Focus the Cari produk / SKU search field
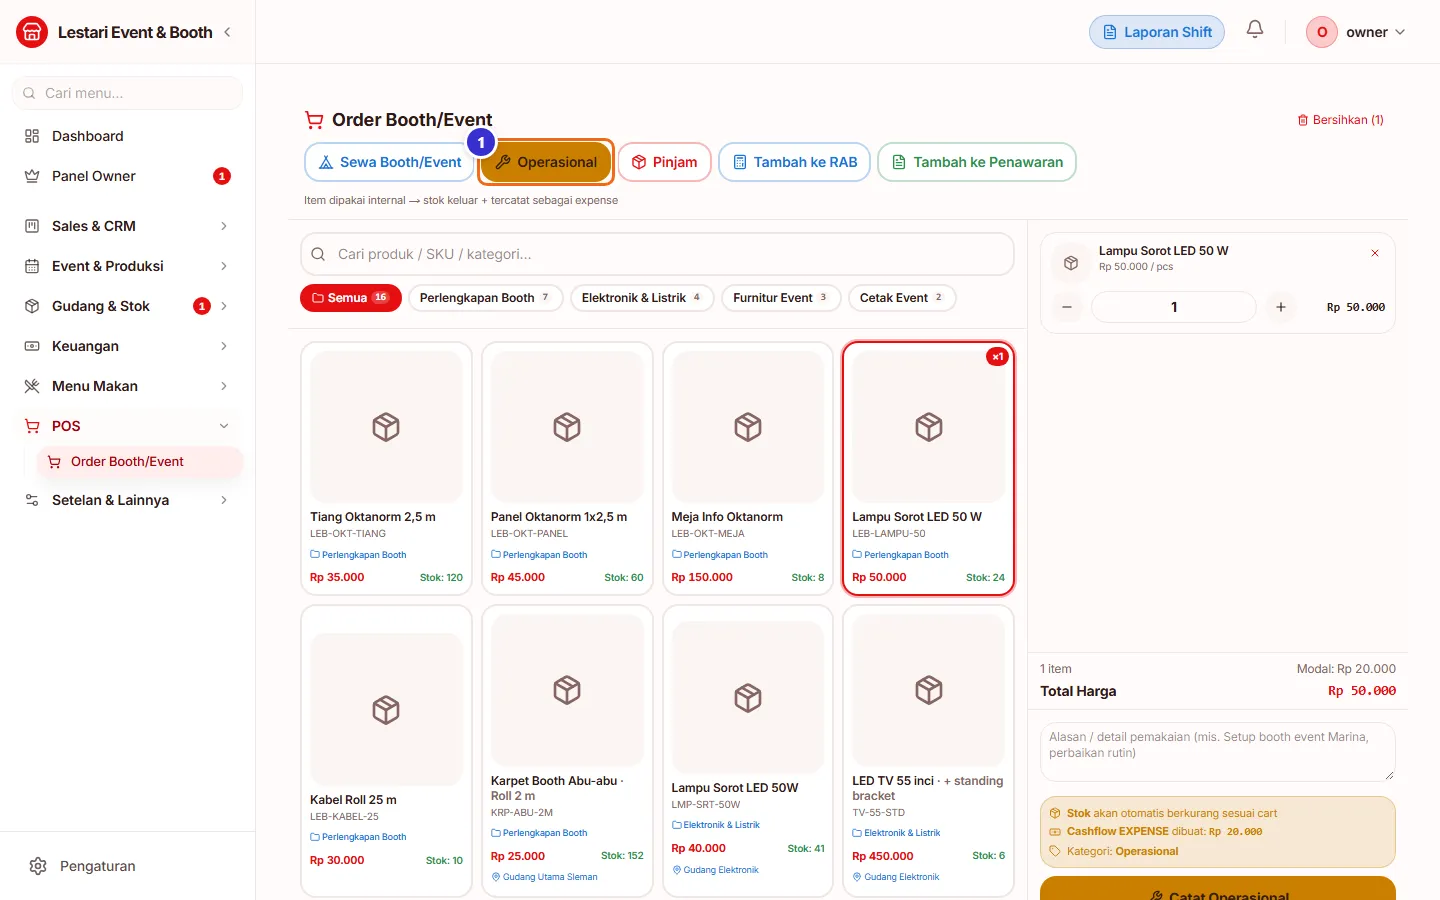This screenshot has height=900, width=1440. coord(657,254)
